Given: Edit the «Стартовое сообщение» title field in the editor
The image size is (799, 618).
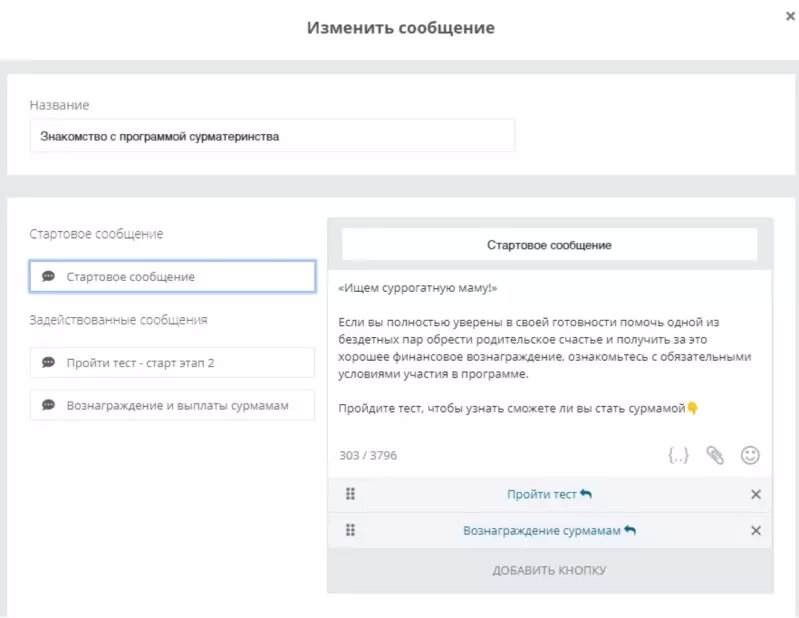Looking at the screenshot, I should click(x=549, y=245).
